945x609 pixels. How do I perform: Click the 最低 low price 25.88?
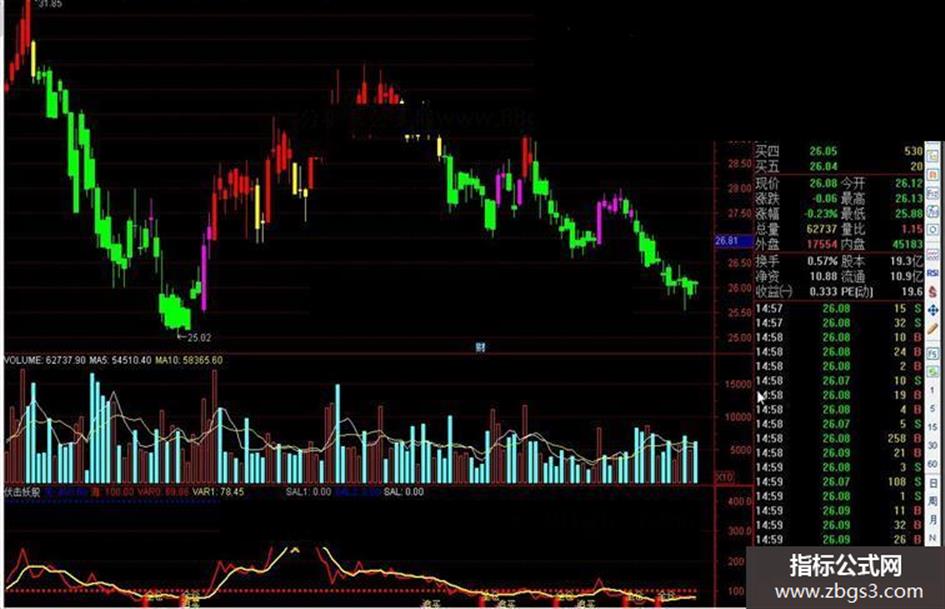tap(909, 213)
